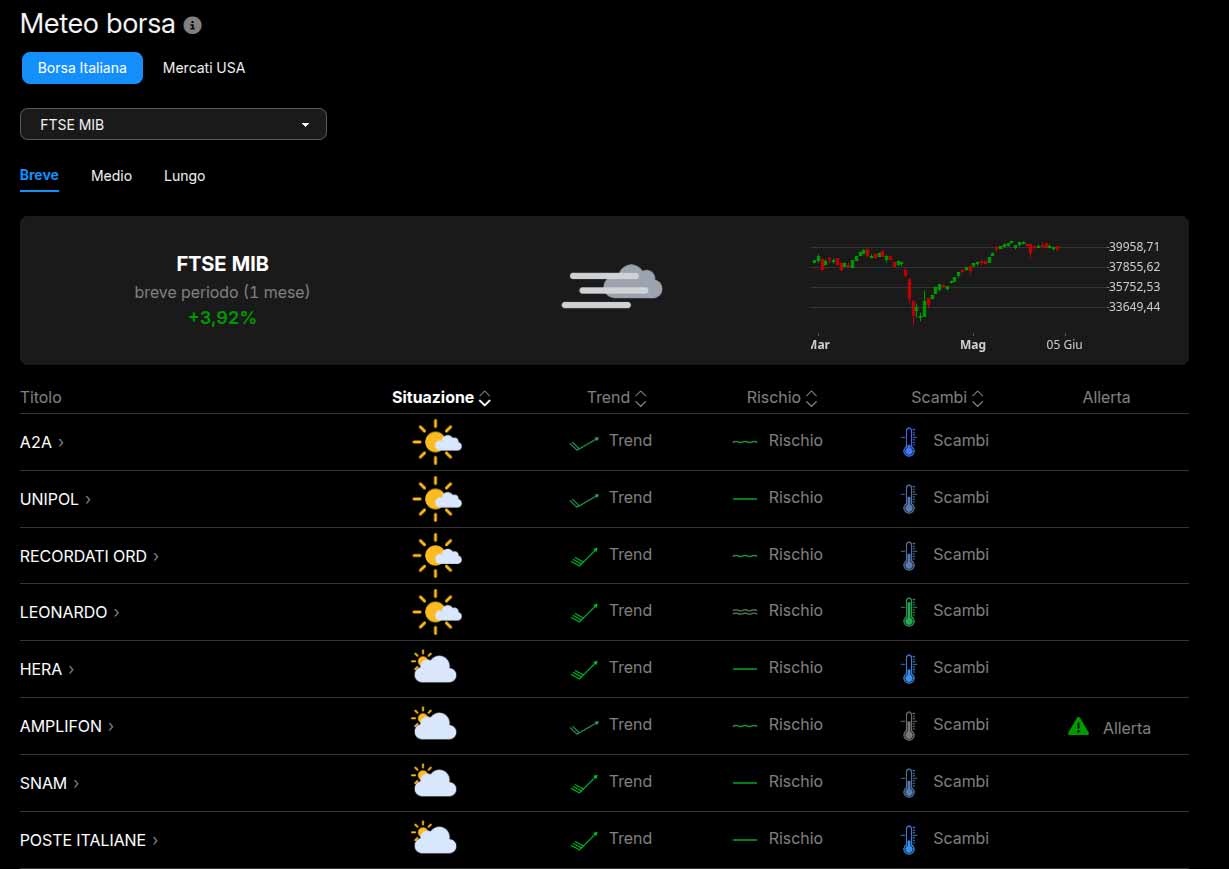Click the wavy risk icon for LEONARDO
1229x869 pixels.
click(x=745, y=611)
